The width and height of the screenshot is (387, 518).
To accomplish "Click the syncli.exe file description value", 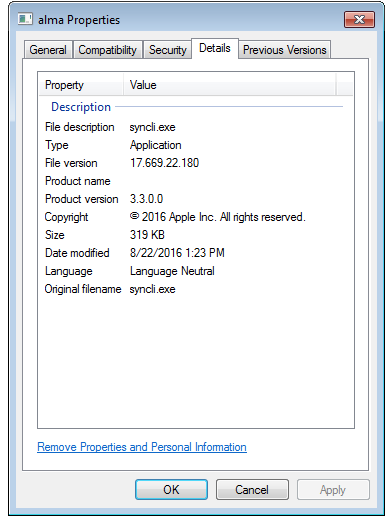I will (152, 127).
